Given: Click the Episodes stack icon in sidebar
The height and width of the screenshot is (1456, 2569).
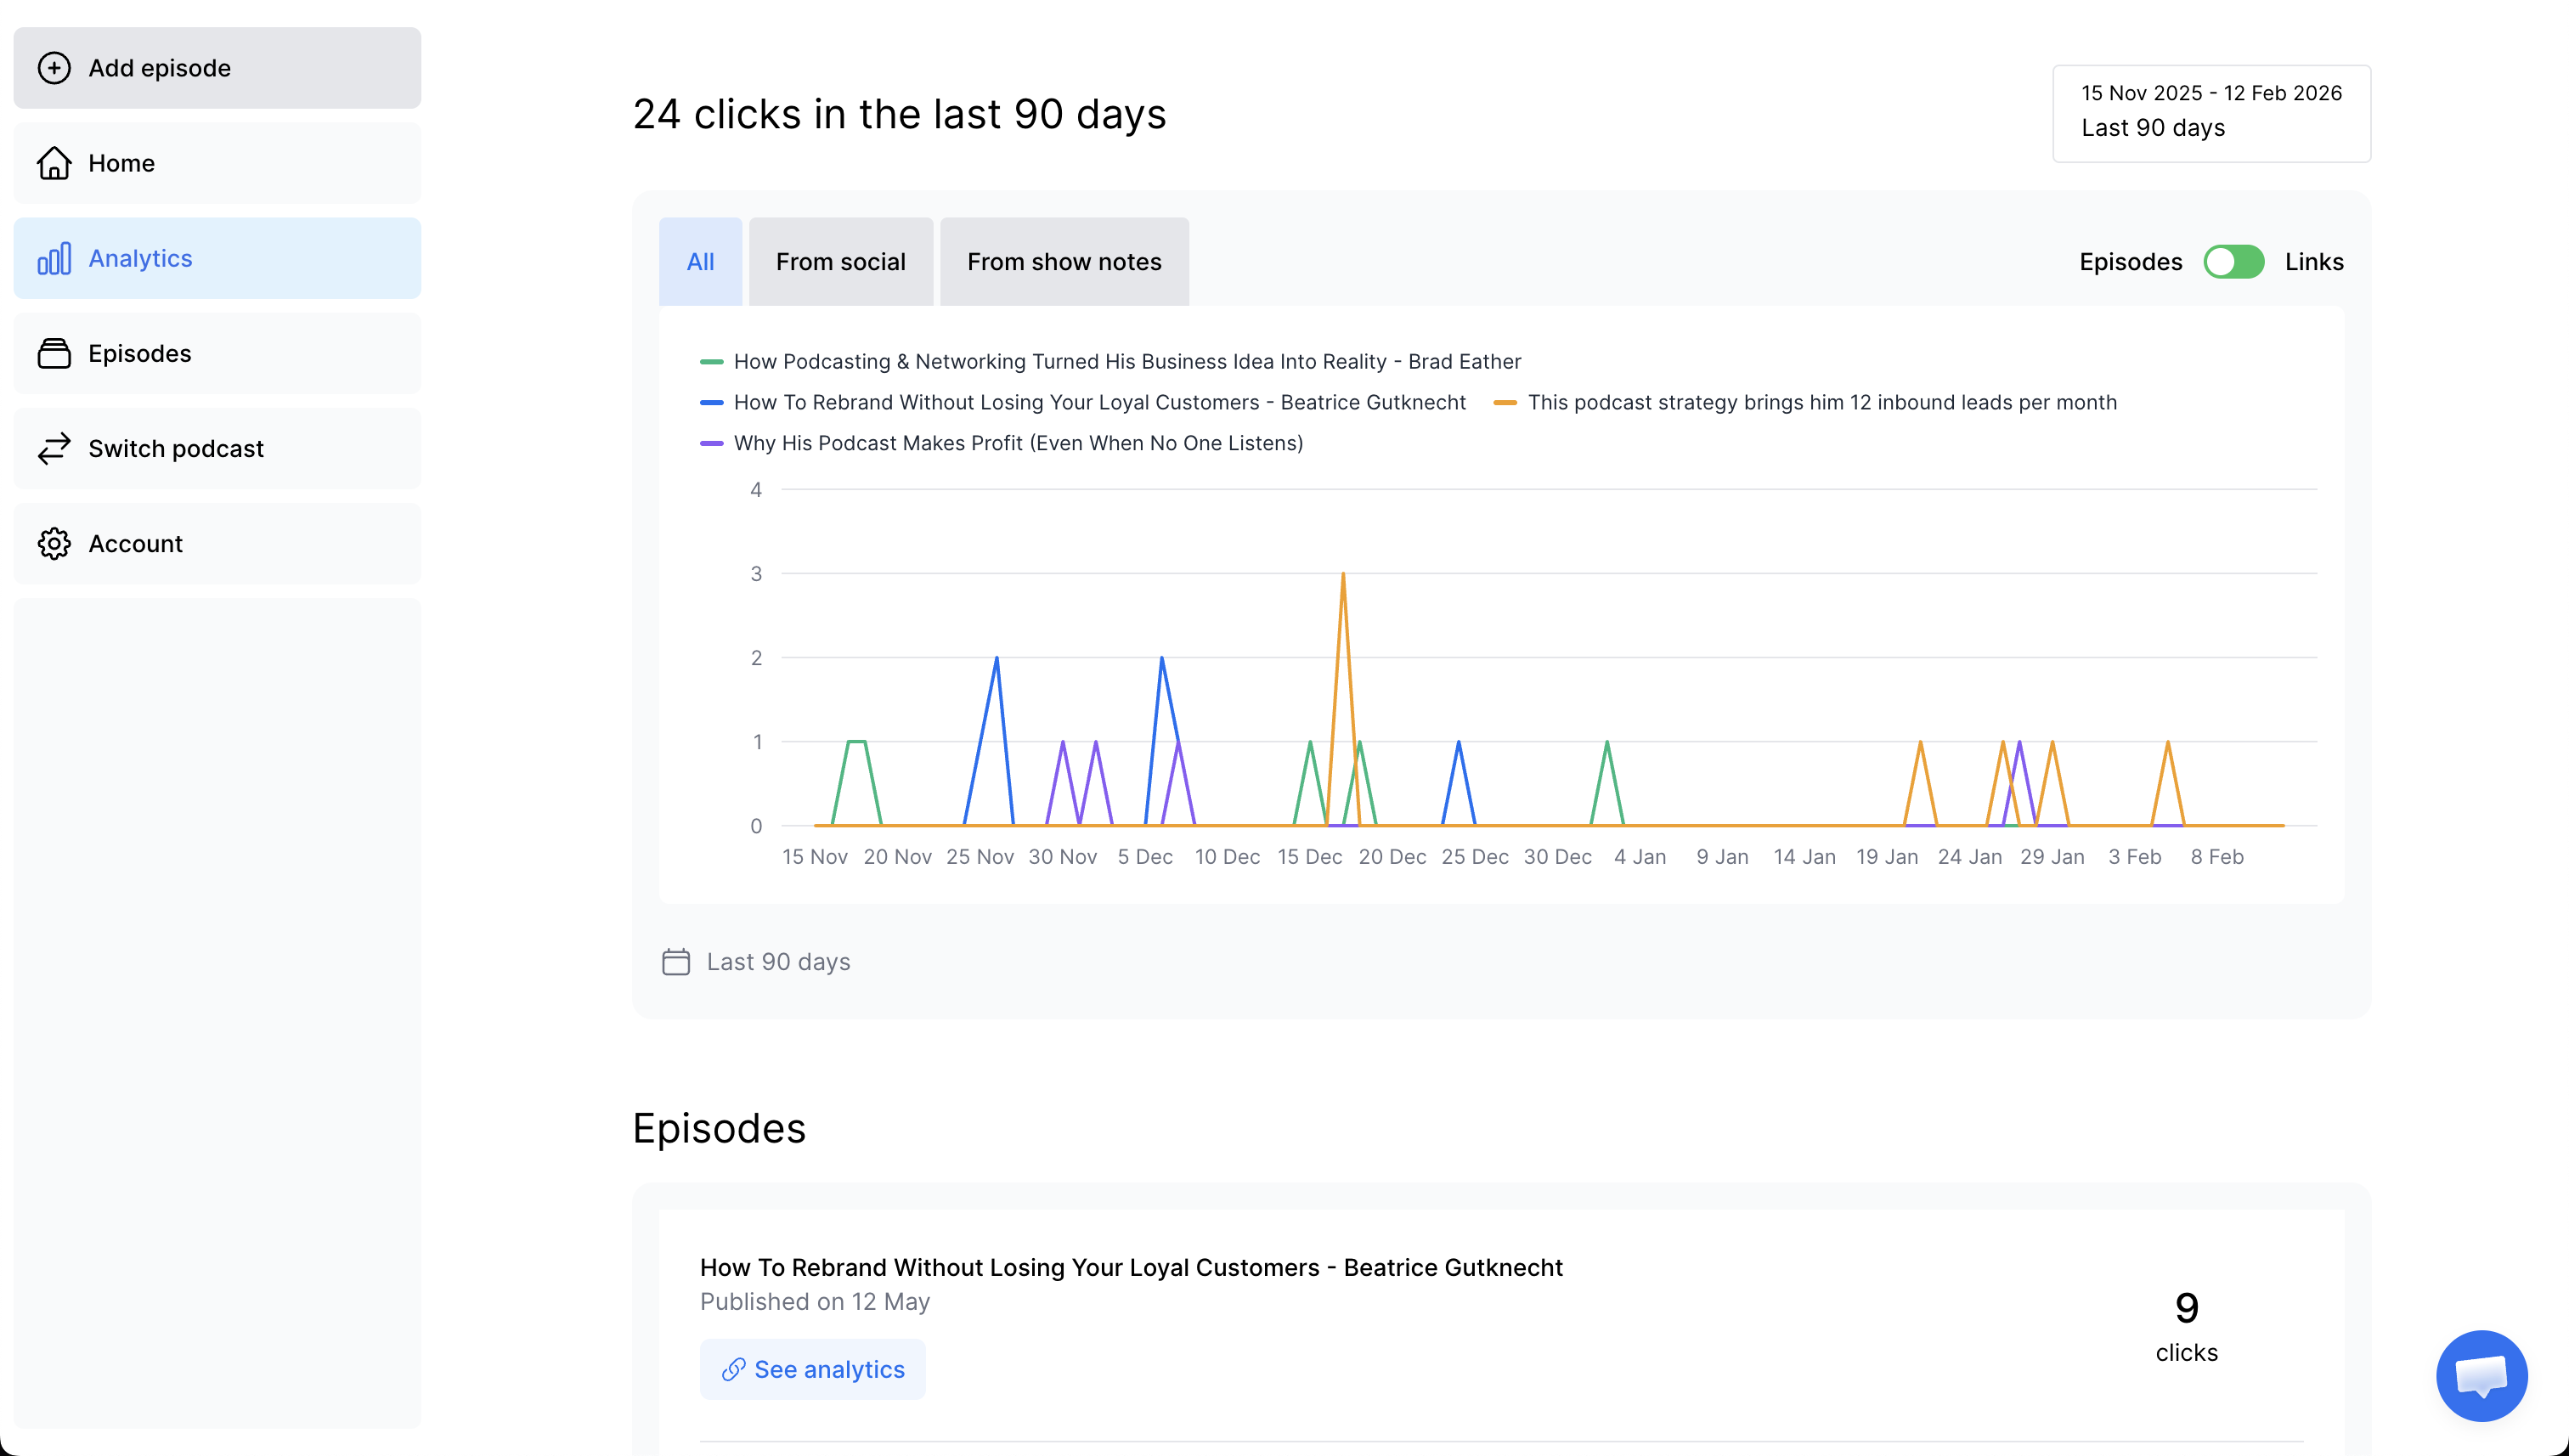Looking at the screenshot, I should pyautogui.click(x=54, y=353).
